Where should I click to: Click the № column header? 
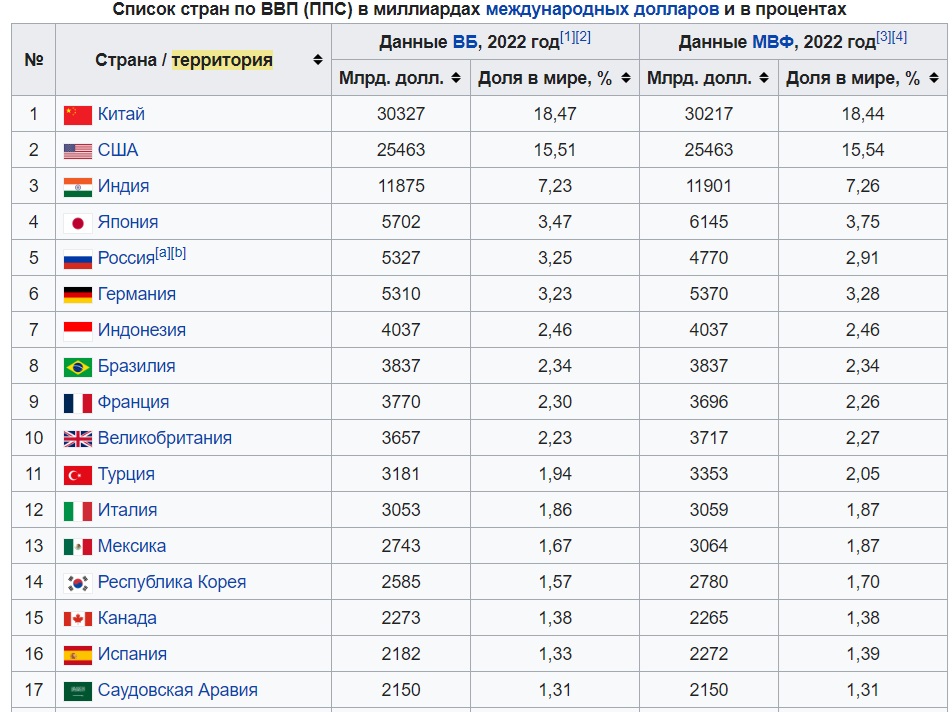pos(33,59)
